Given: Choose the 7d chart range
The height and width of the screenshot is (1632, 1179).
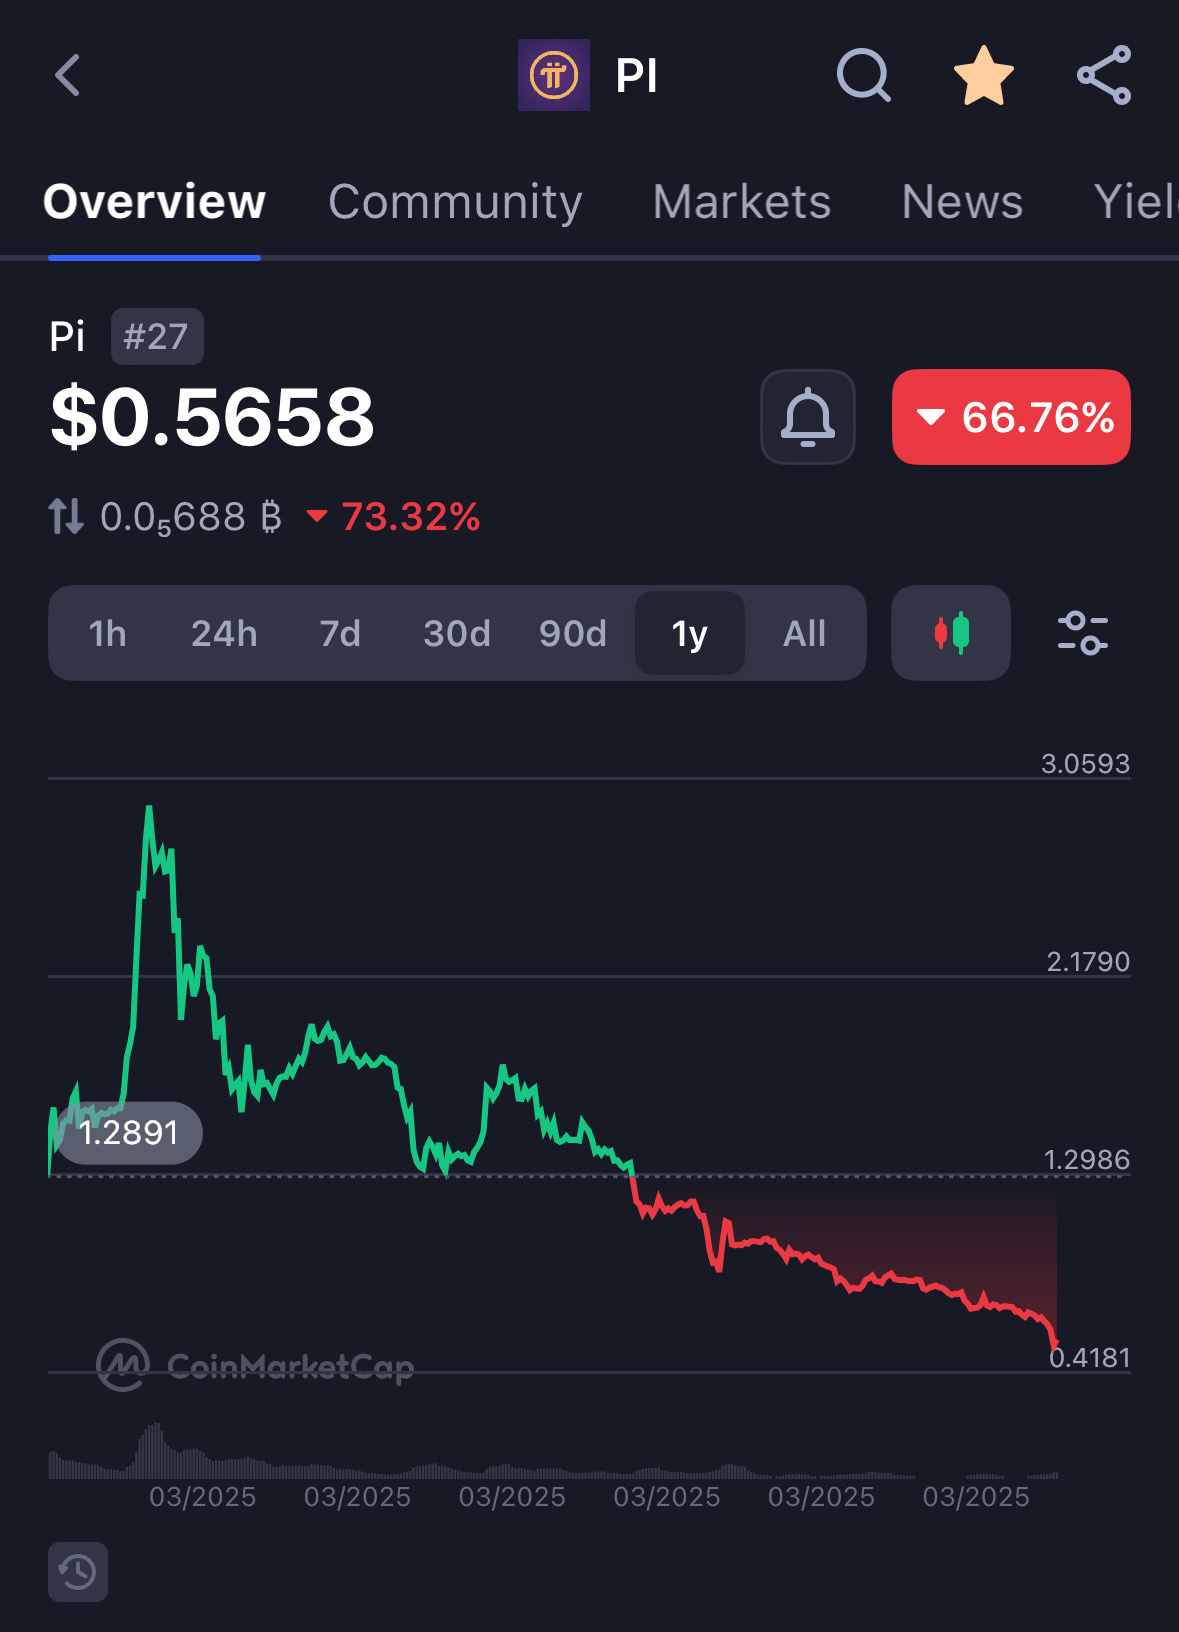Looking at the screenshot, I should coord(340,633).
